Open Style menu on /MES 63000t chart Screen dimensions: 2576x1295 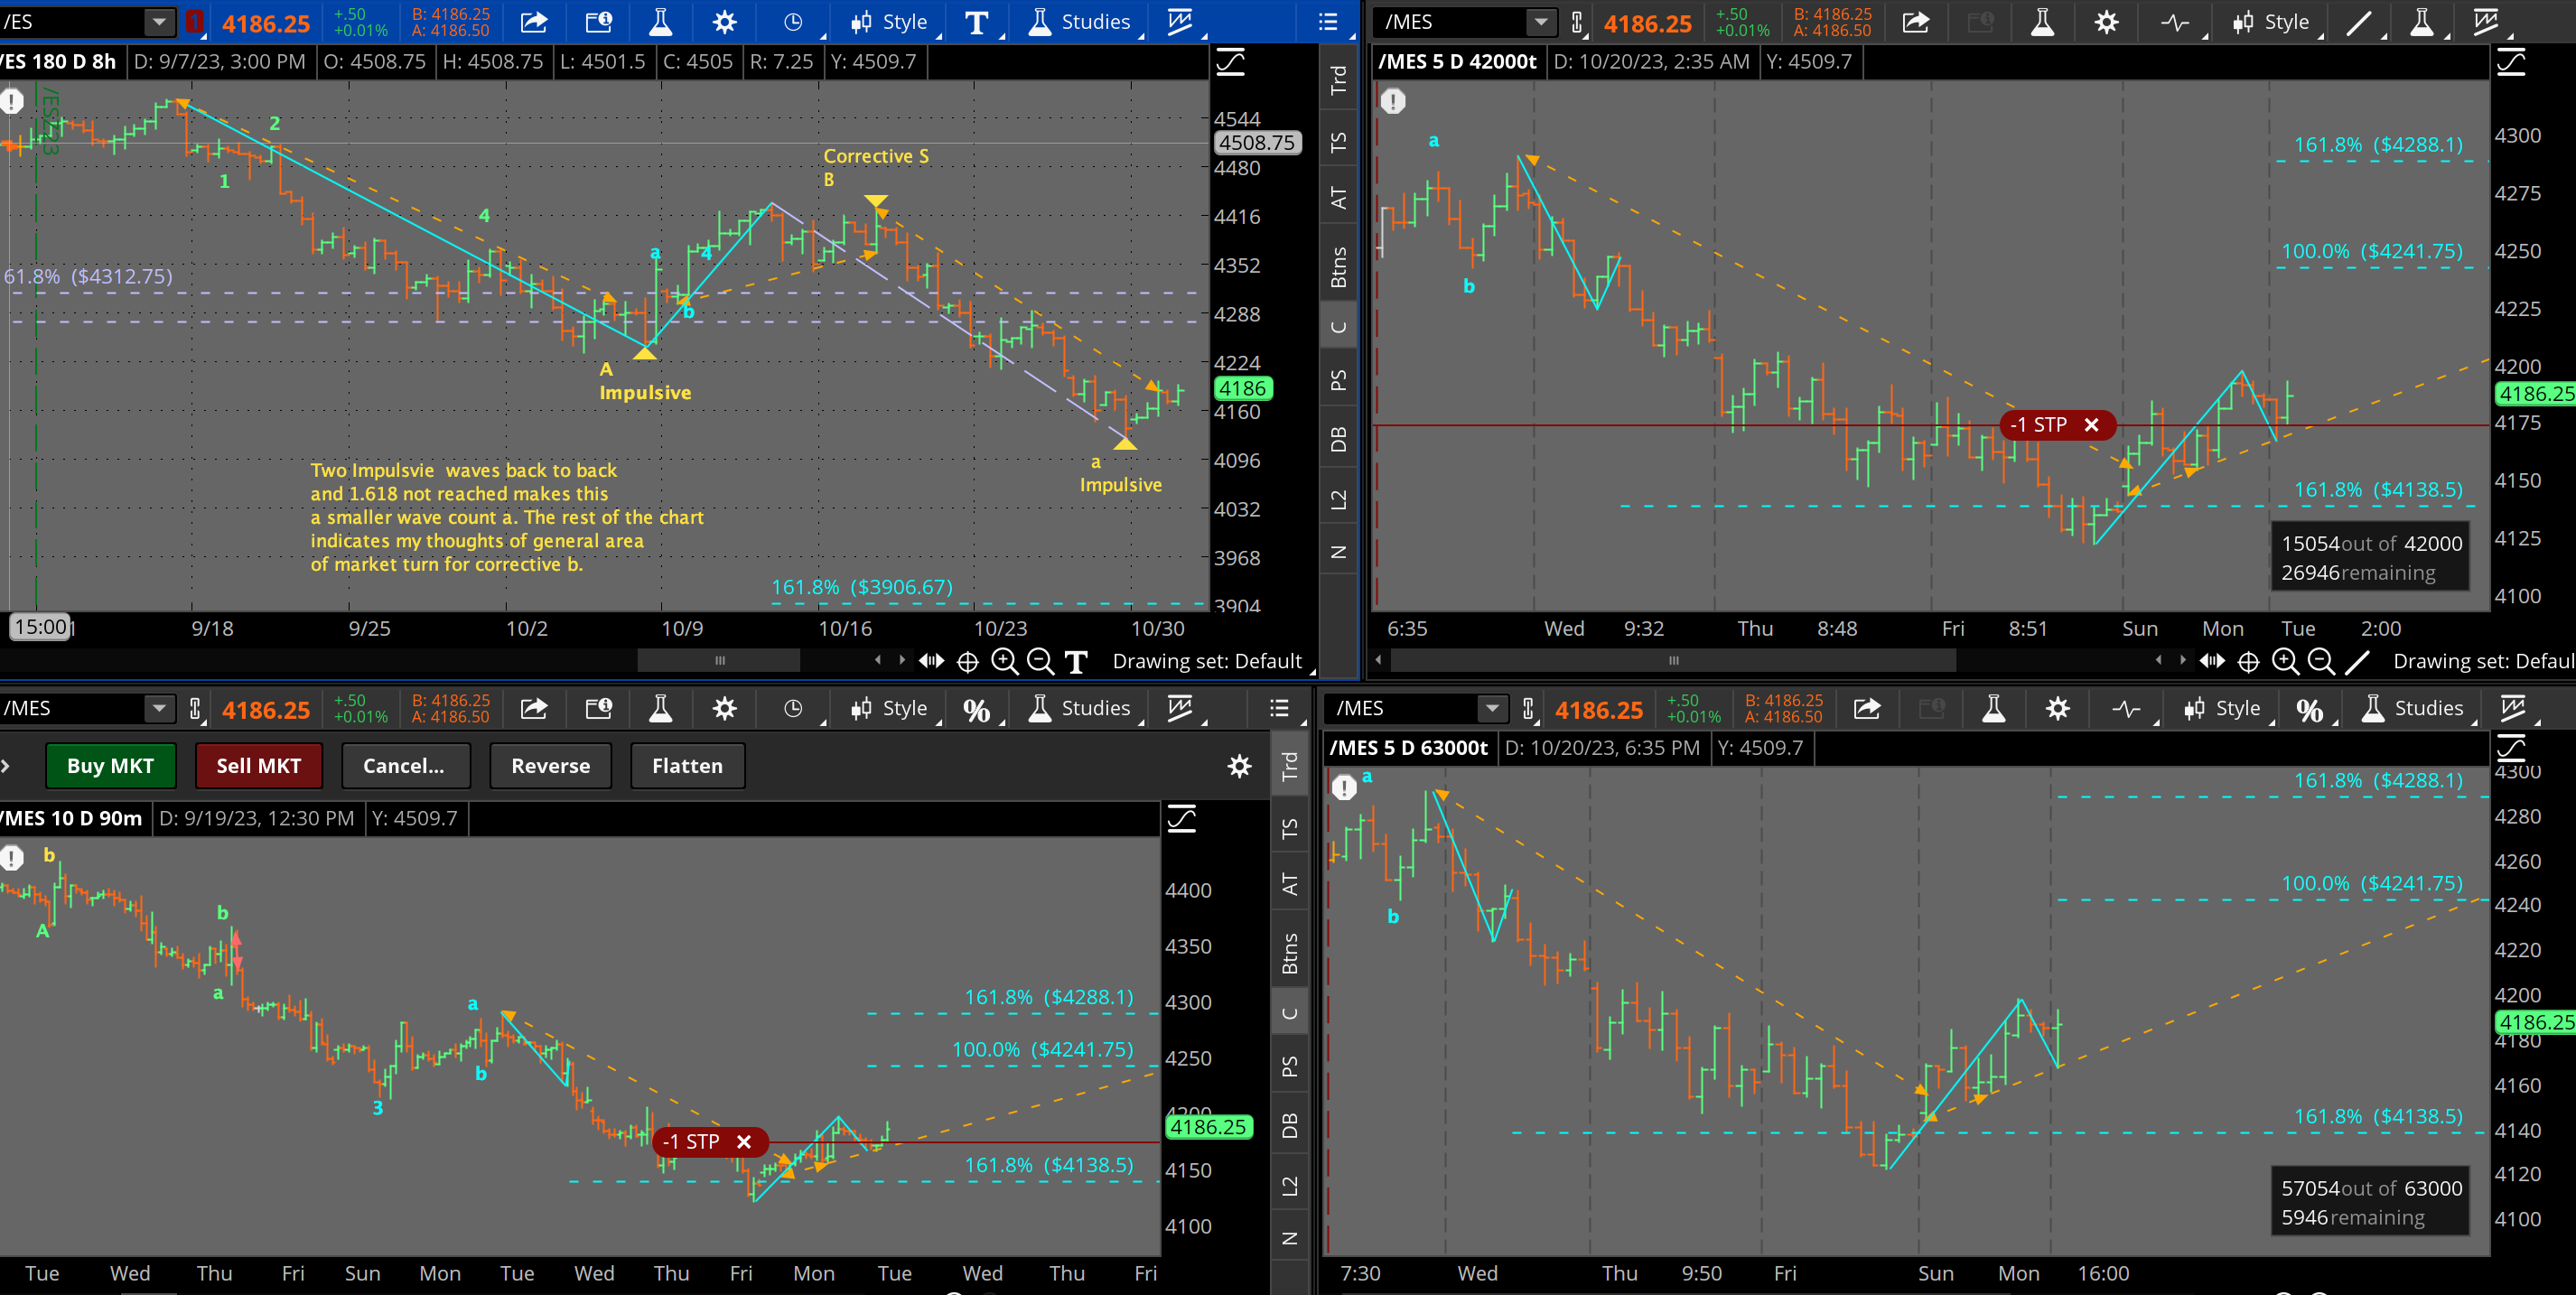point(2222,709)
